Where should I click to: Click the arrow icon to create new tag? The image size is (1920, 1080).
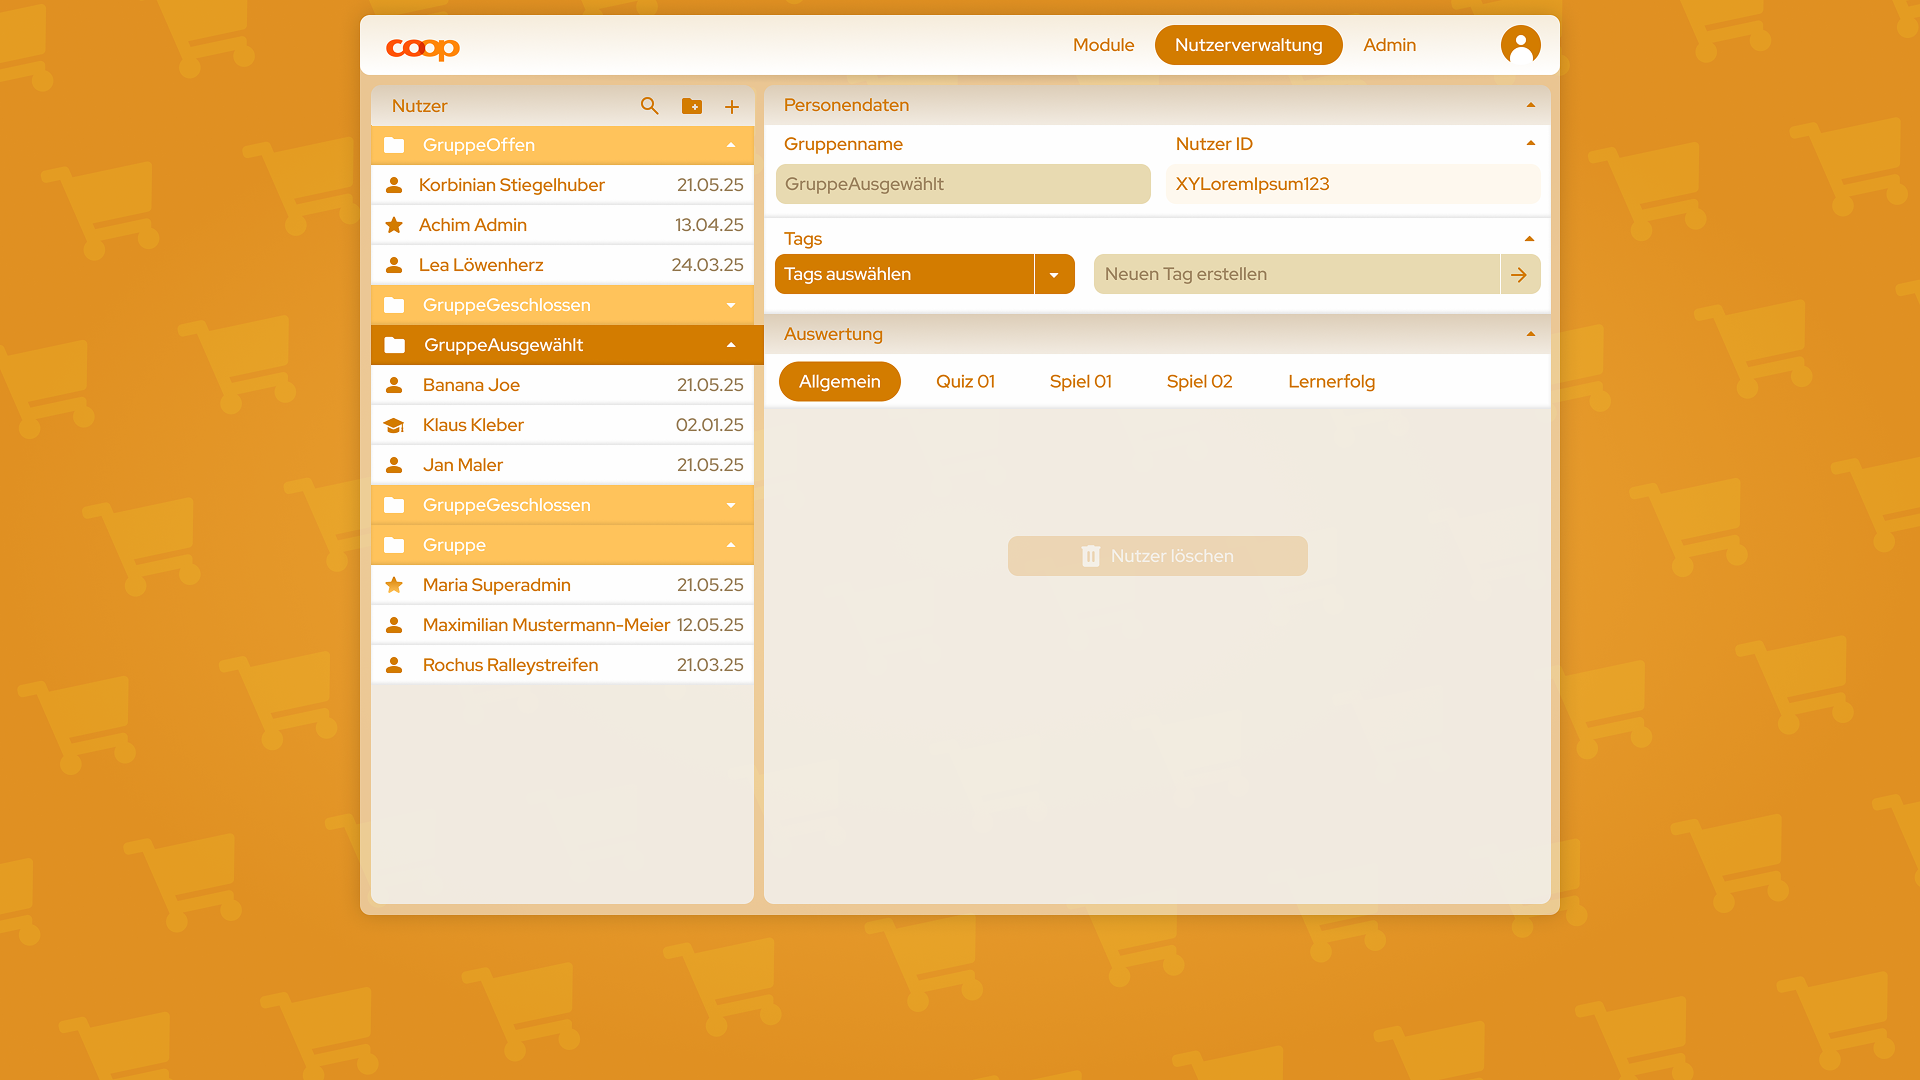[1519, 275]
